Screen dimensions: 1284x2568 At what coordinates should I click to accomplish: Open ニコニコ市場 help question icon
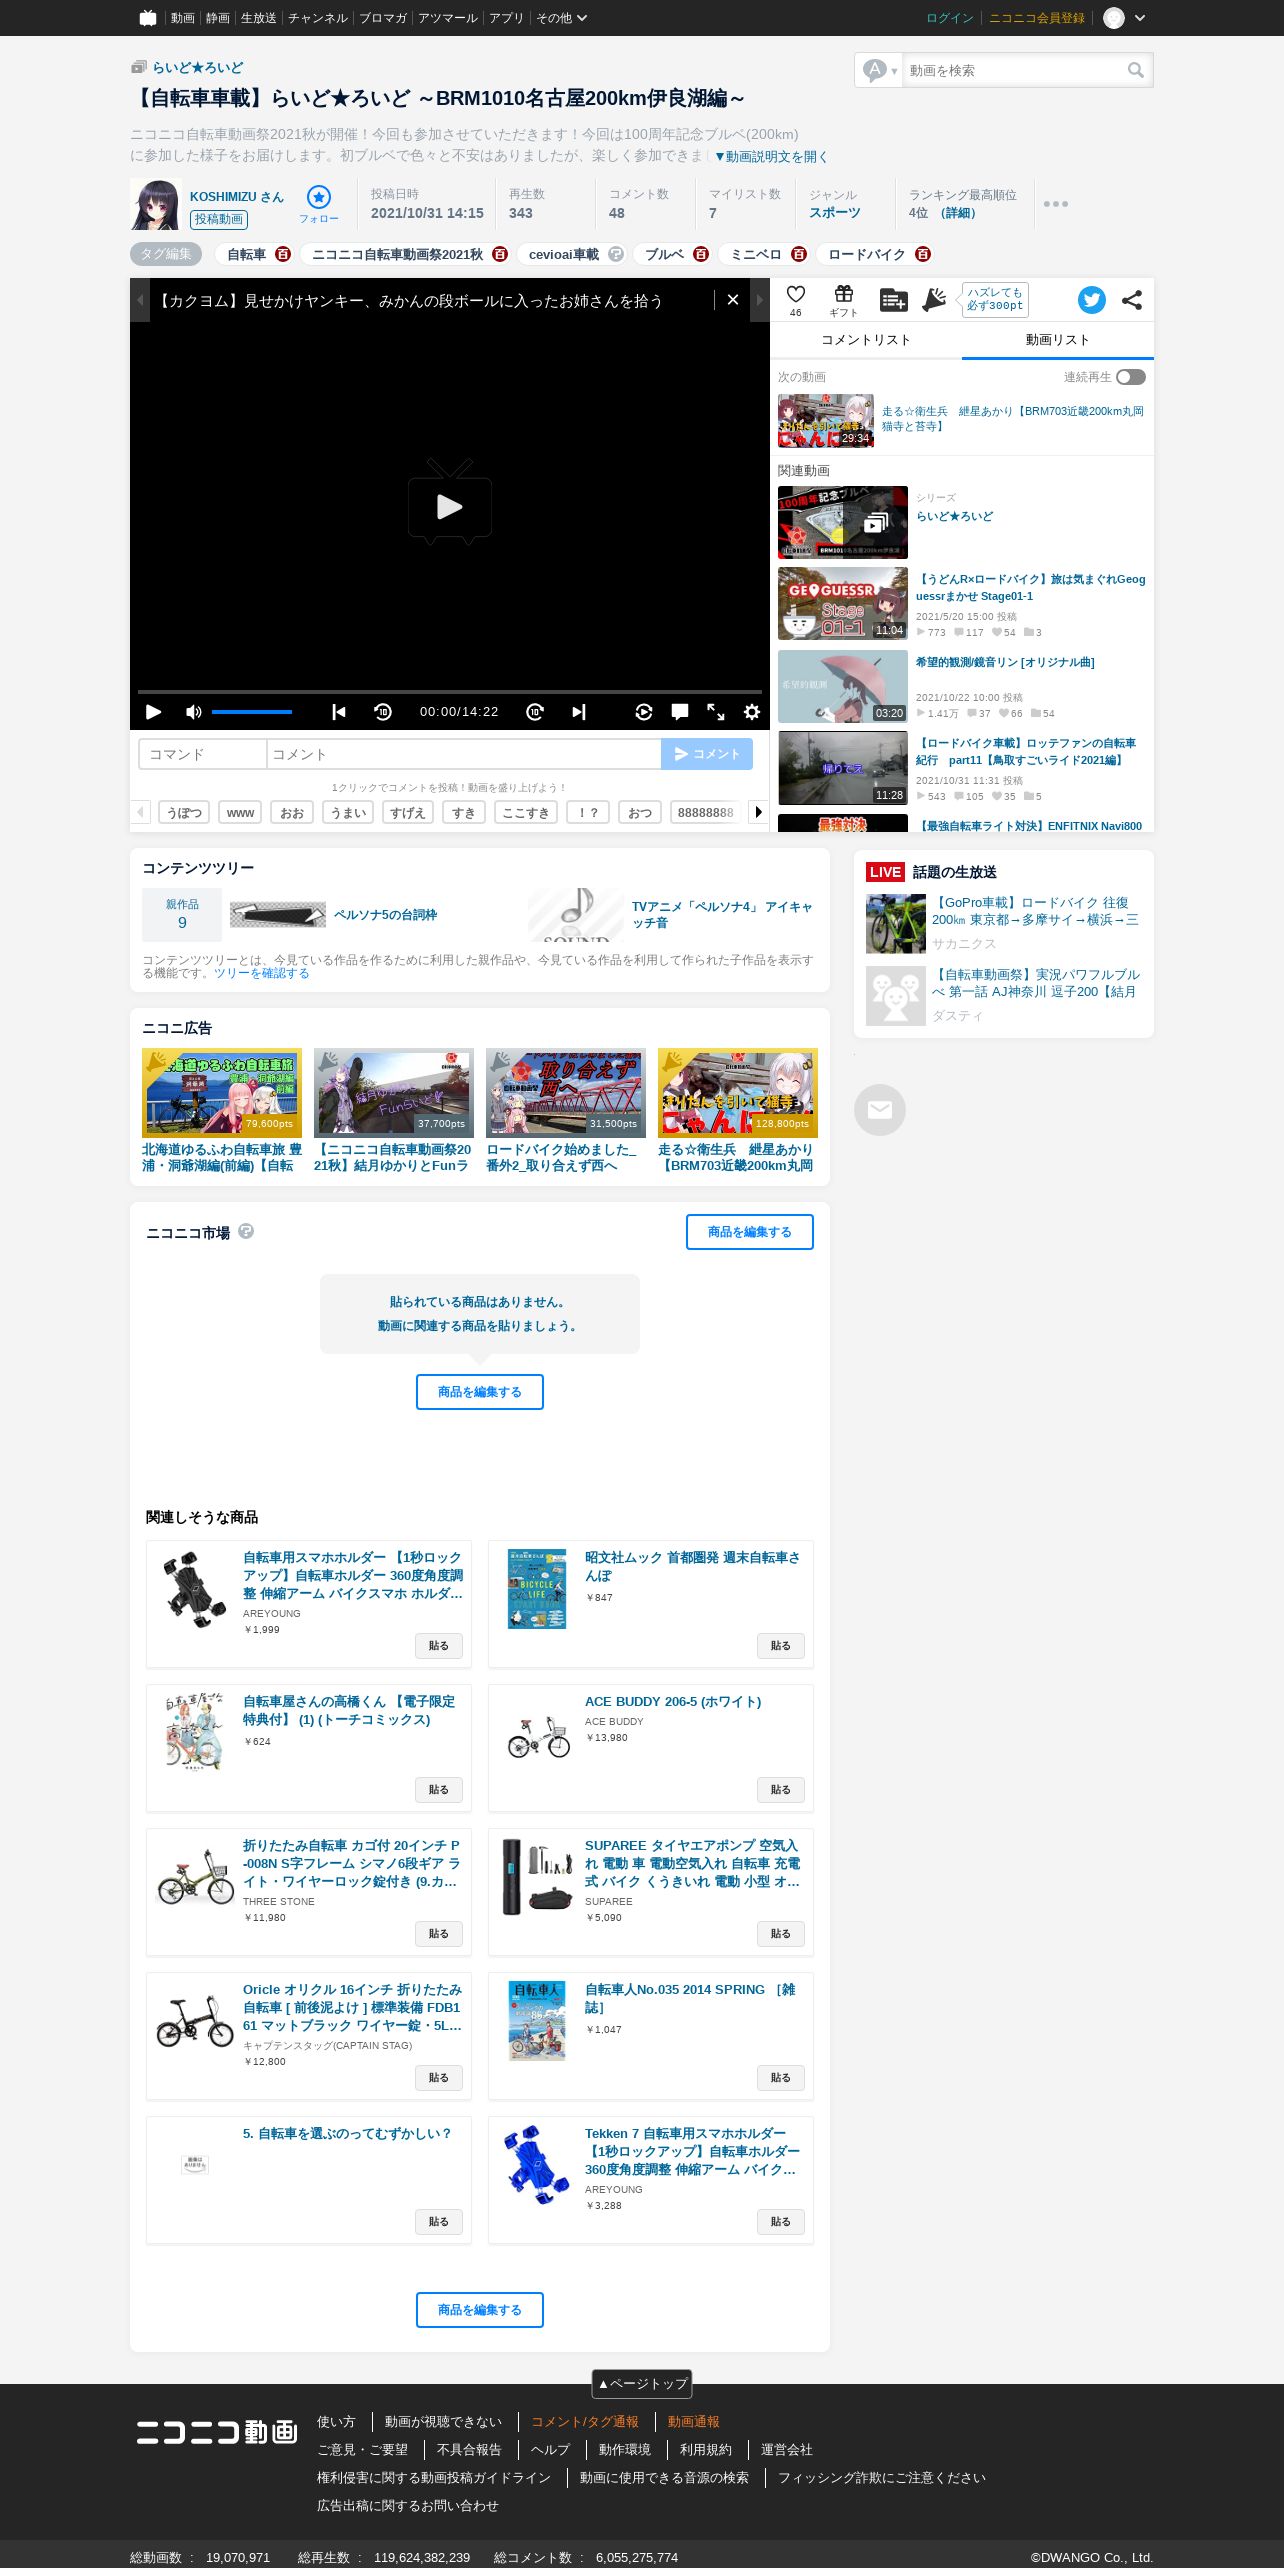(x=246, y=1231)
